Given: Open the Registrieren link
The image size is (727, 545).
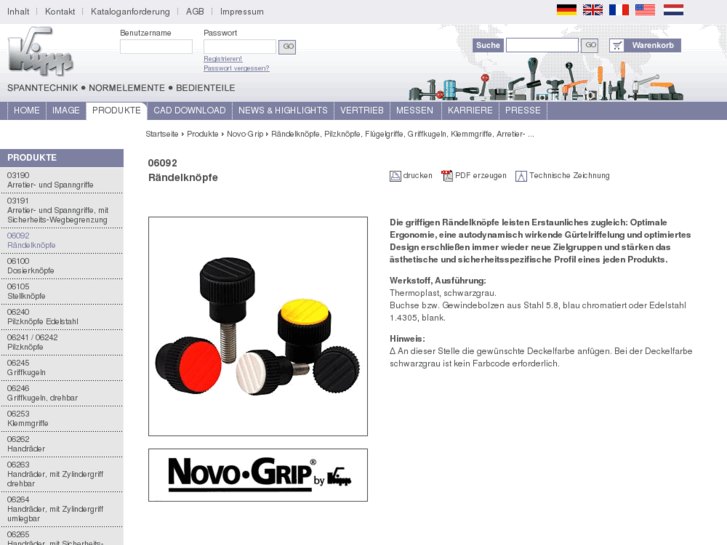Looking at the screenshot, I should [223, 59].
